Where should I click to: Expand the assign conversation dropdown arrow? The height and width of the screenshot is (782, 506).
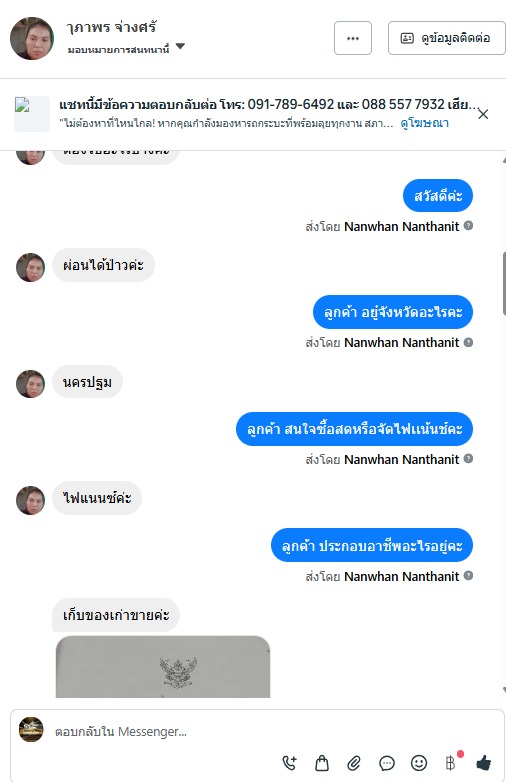point(180,46)
